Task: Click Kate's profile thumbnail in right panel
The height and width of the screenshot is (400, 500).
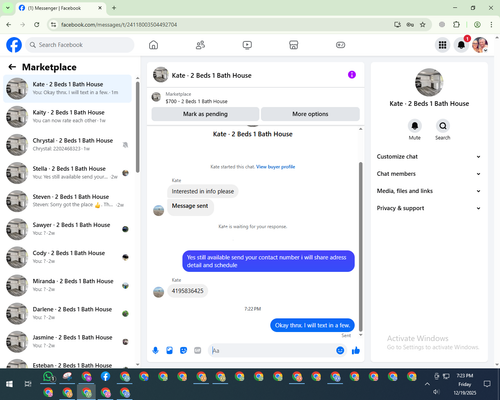Action: 429,82
